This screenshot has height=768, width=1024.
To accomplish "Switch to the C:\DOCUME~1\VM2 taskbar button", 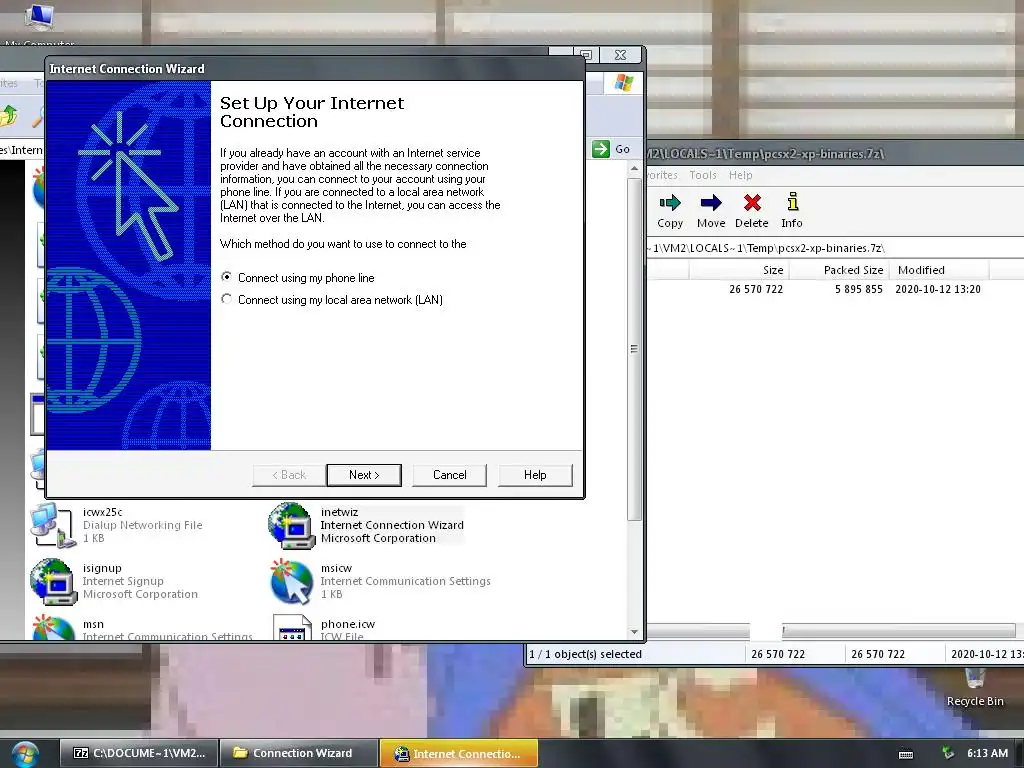I will pyautogui.click(x=138, y=753).
